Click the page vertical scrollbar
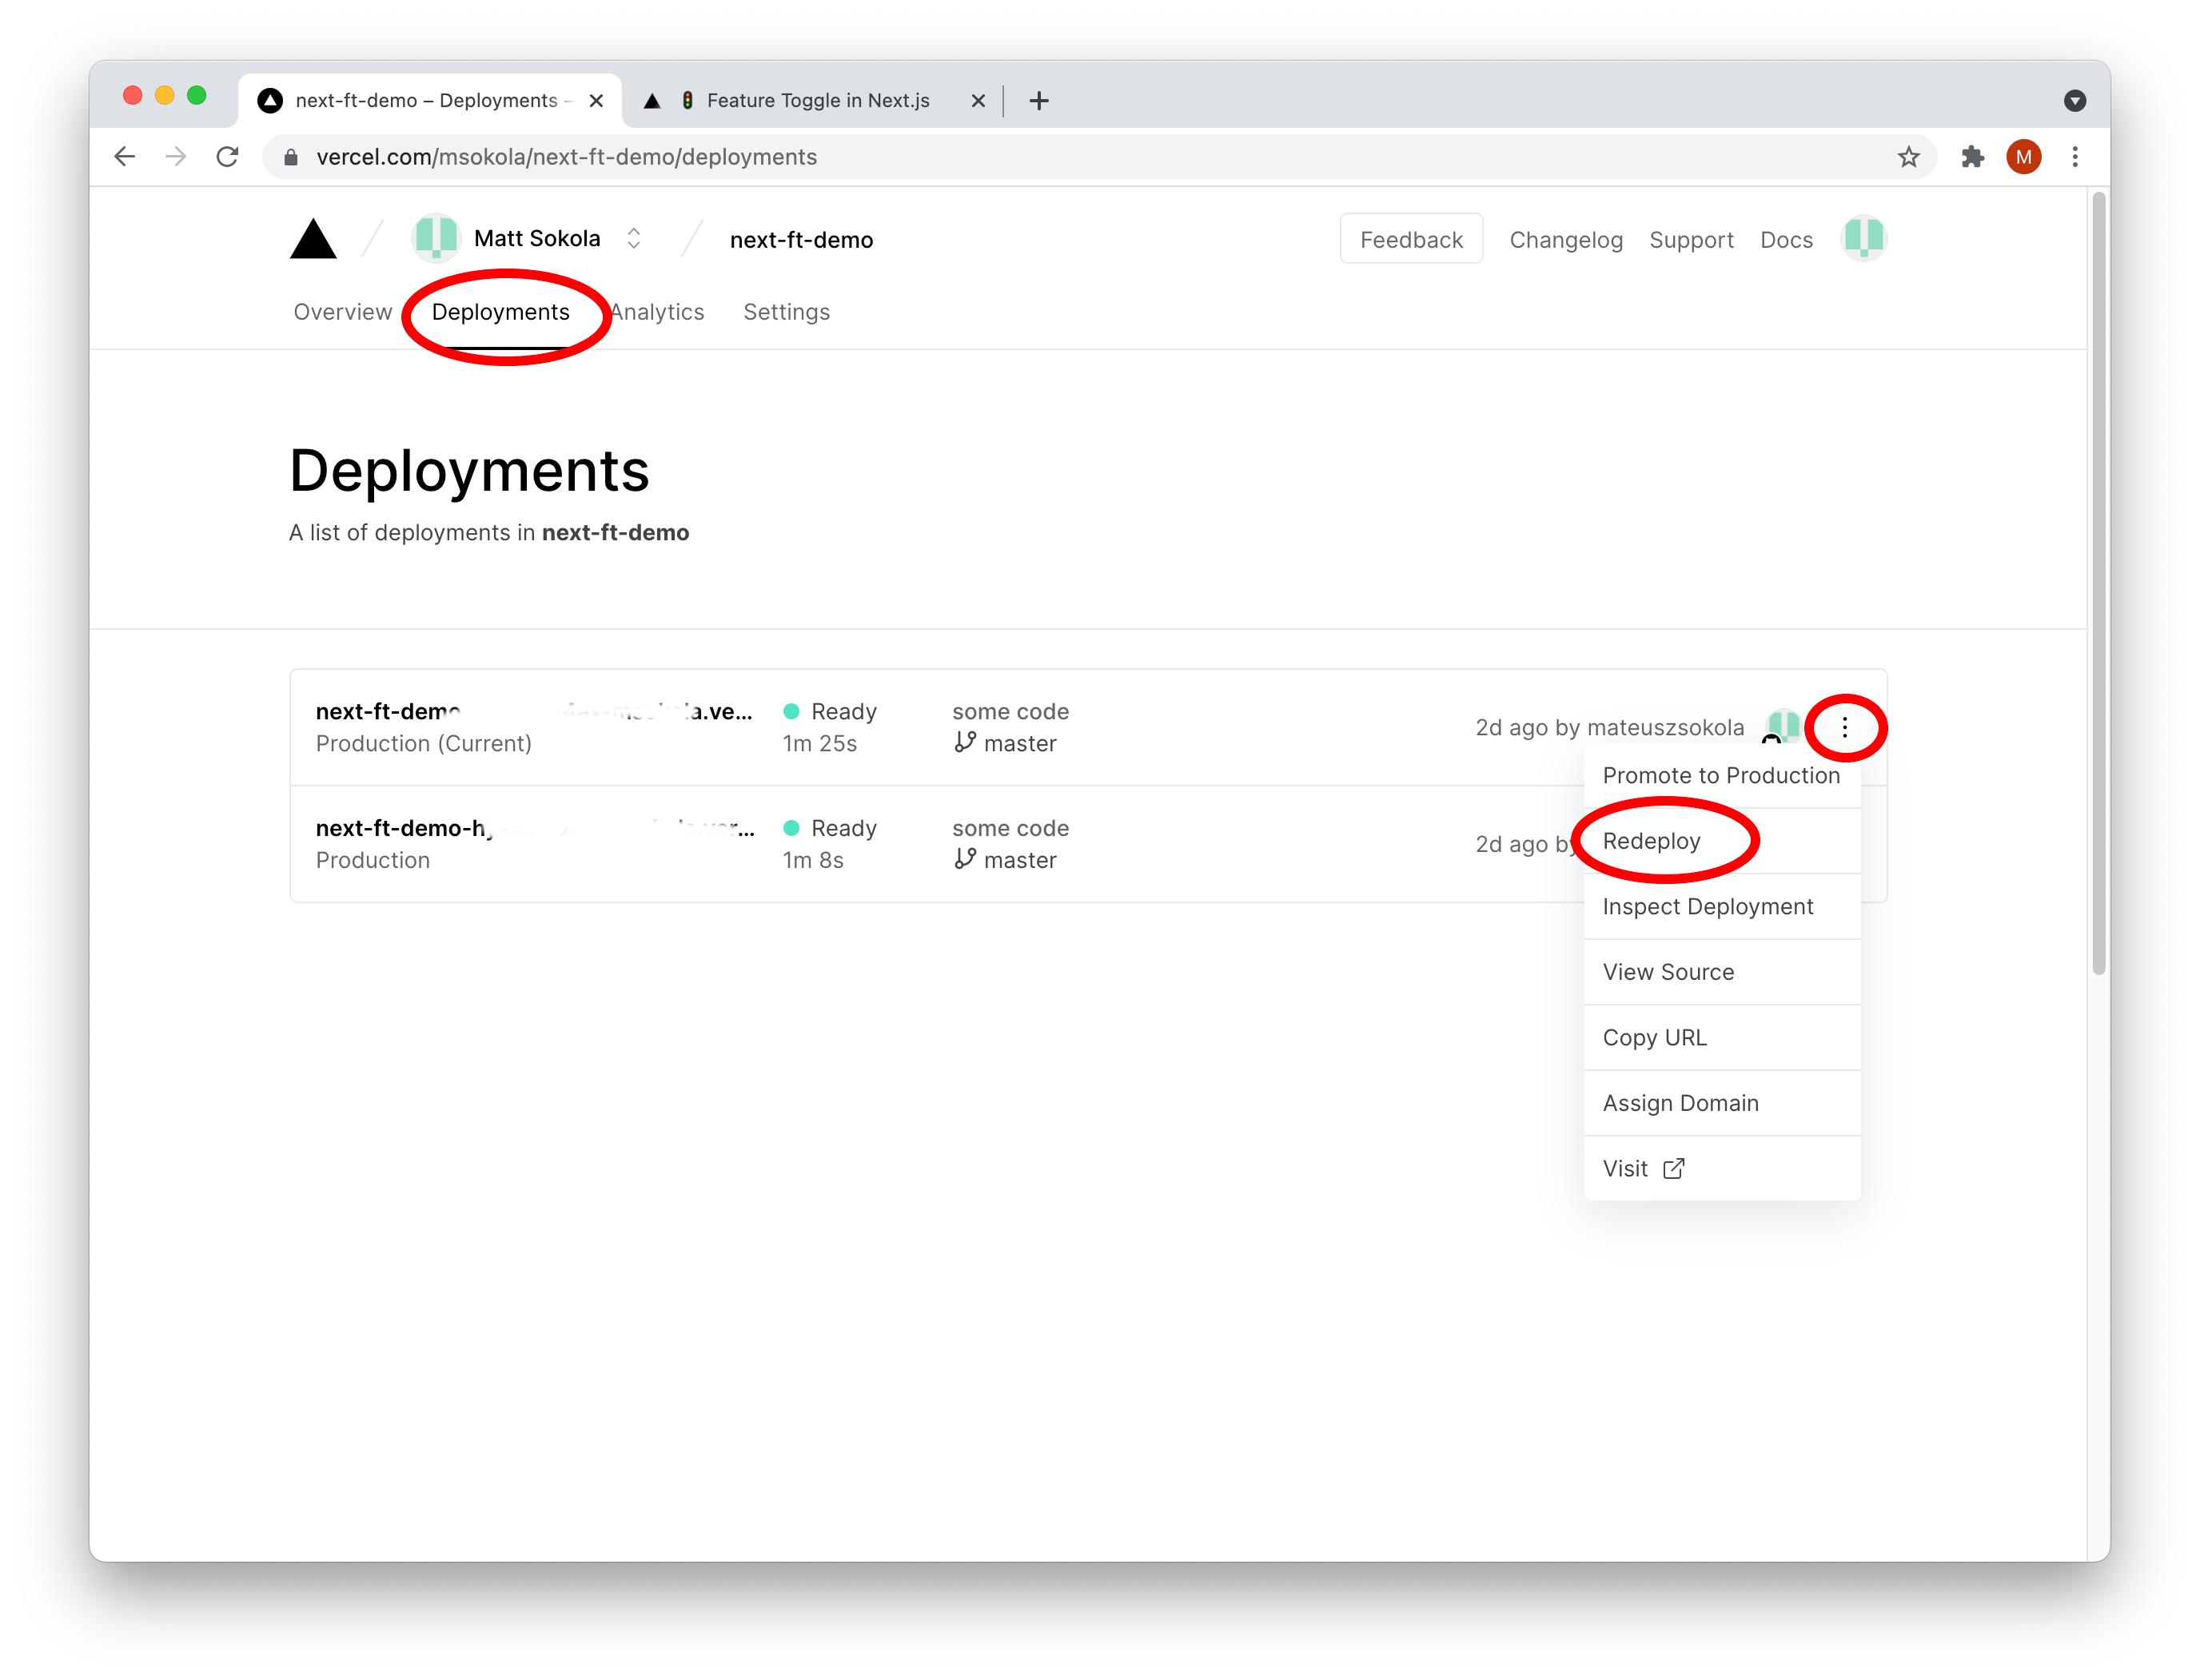2200x1680 pixels. pos(2099,584)
